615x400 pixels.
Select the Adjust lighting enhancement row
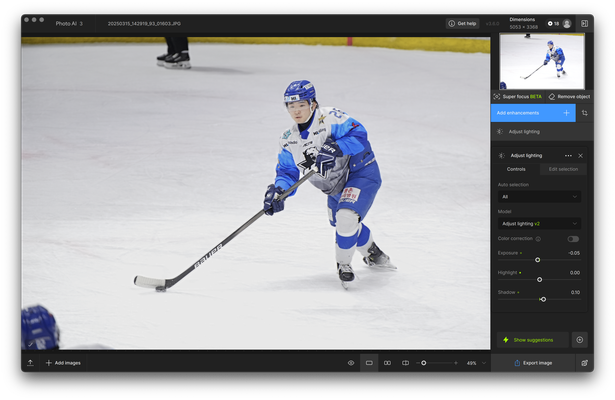tap(542, 132)
